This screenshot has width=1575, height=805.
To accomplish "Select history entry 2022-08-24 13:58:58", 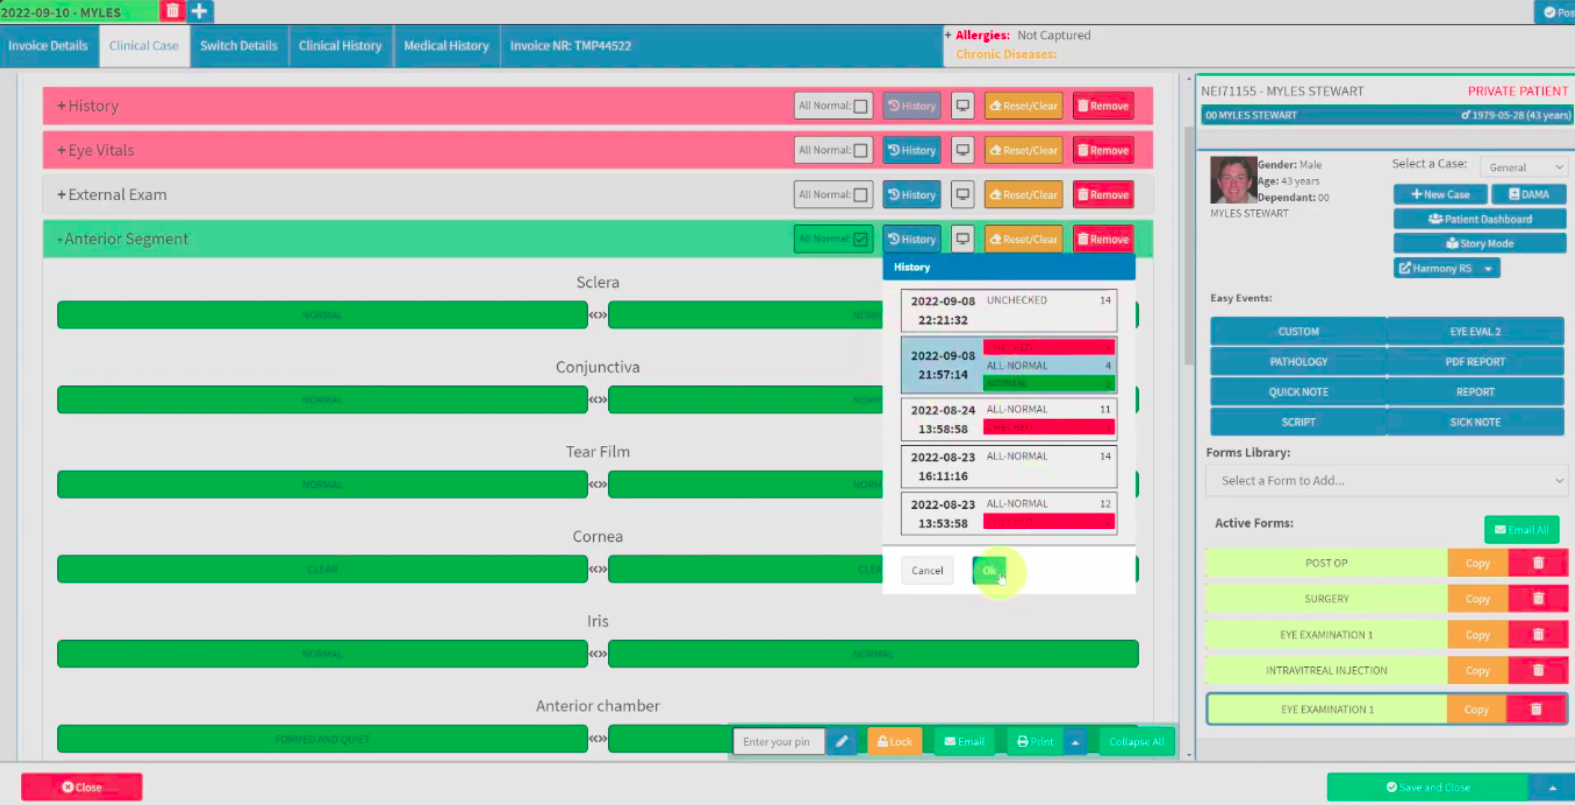I will click(x=1008, y=419).
